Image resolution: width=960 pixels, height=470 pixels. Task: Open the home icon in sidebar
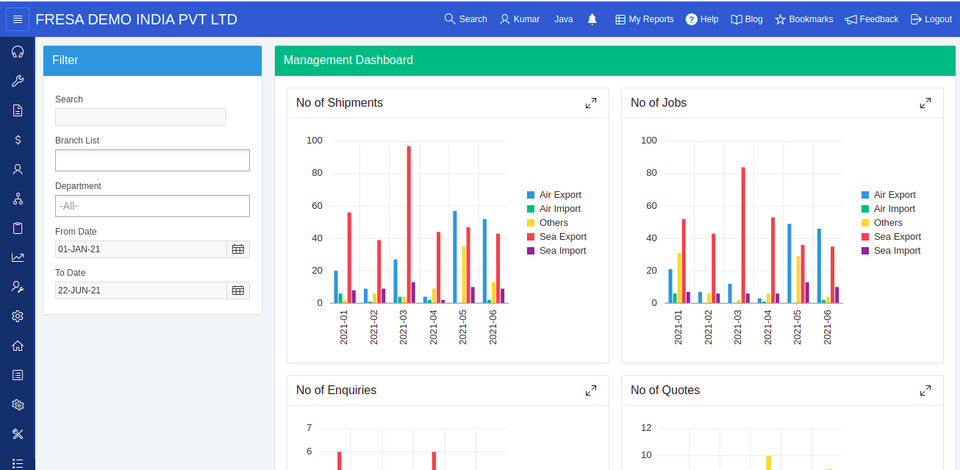coord(17,346)
